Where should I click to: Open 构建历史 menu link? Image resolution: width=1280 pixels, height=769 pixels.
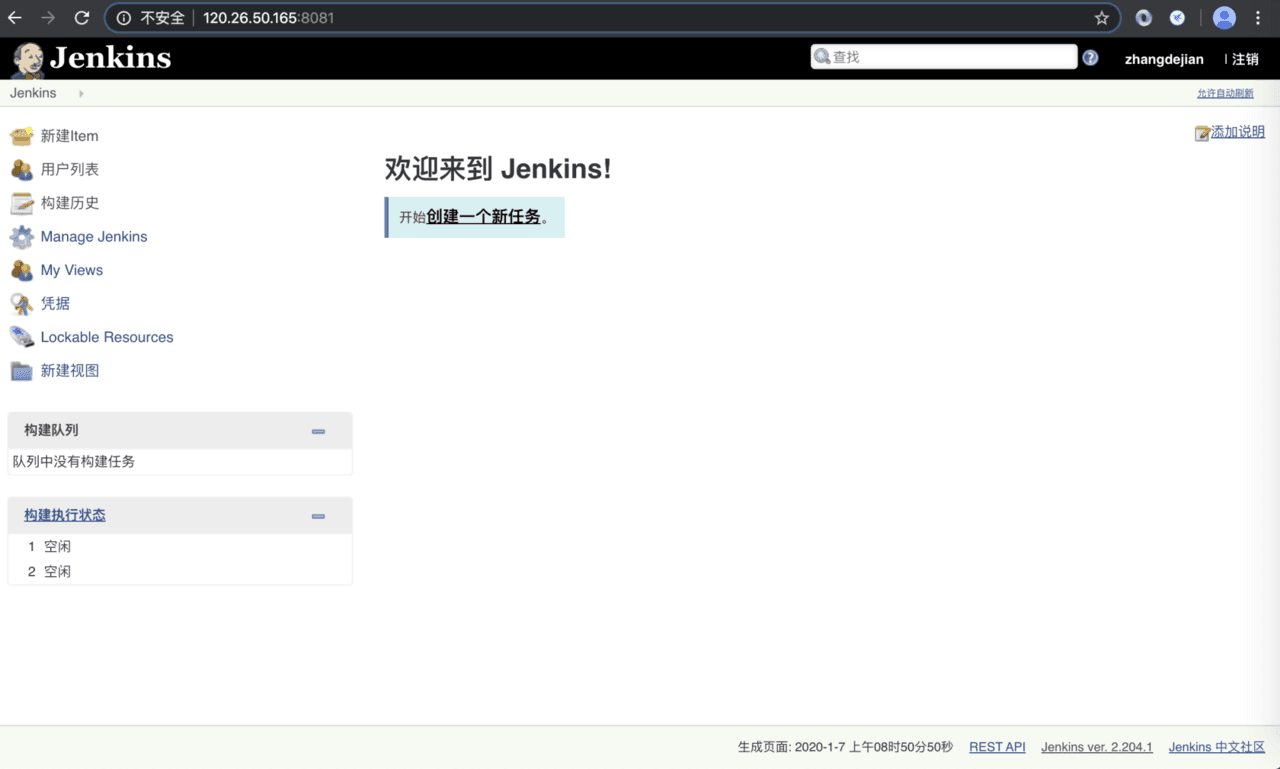coord(70,203)
